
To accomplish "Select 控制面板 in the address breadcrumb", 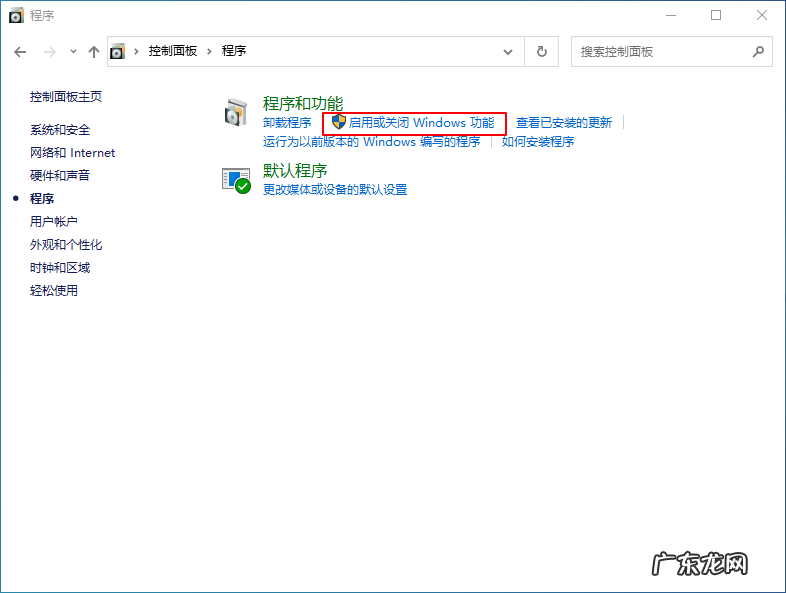I will pos(172,51).
